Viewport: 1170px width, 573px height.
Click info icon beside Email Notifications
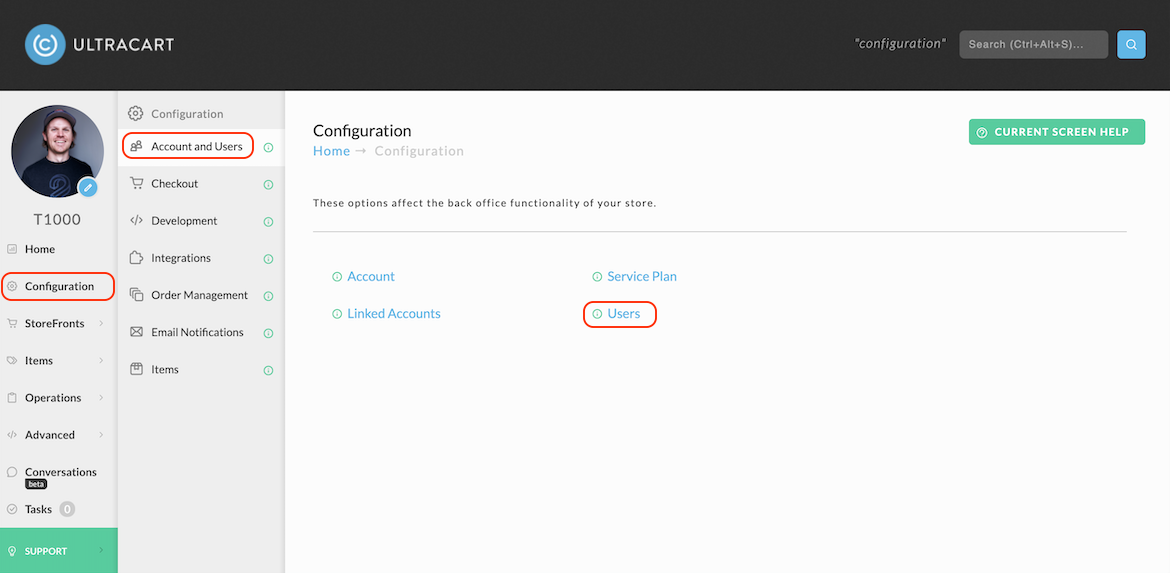(x=269, y=333)
